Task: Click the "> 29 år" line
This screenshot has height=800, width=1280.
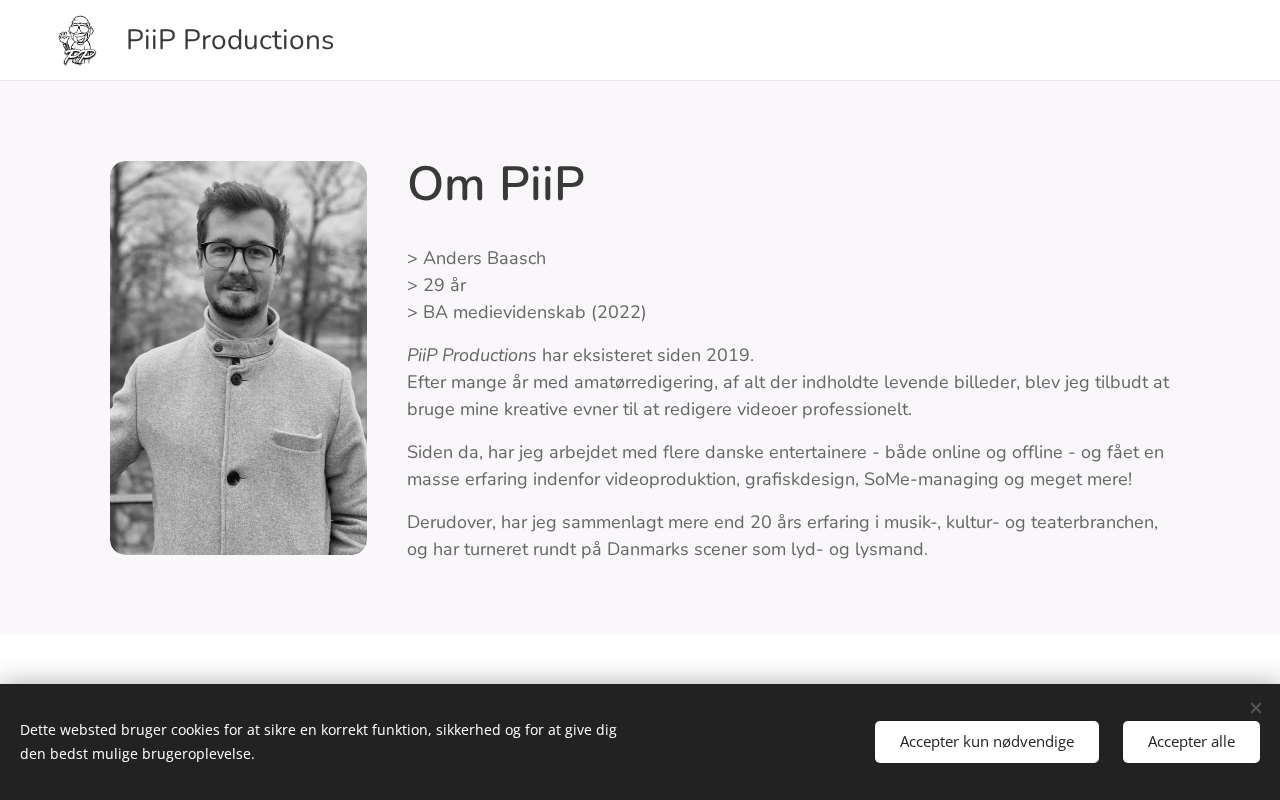Action: (437, 286)
